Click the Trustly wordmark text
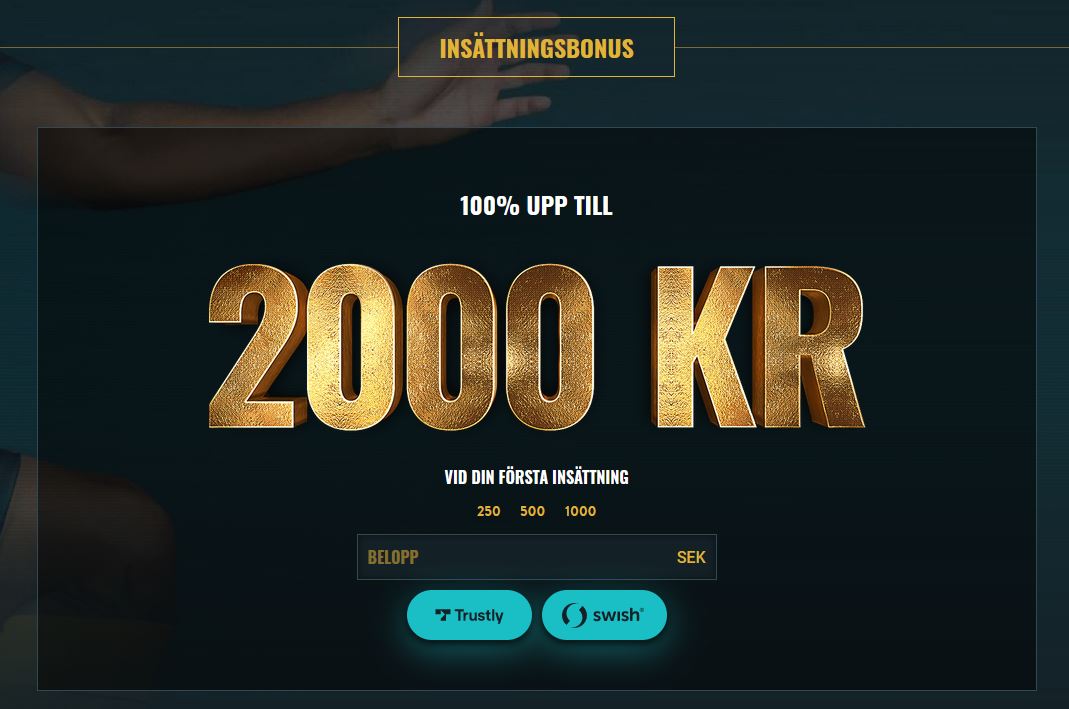The width and height of the screenshot is (1069, 709). [479, 616]
